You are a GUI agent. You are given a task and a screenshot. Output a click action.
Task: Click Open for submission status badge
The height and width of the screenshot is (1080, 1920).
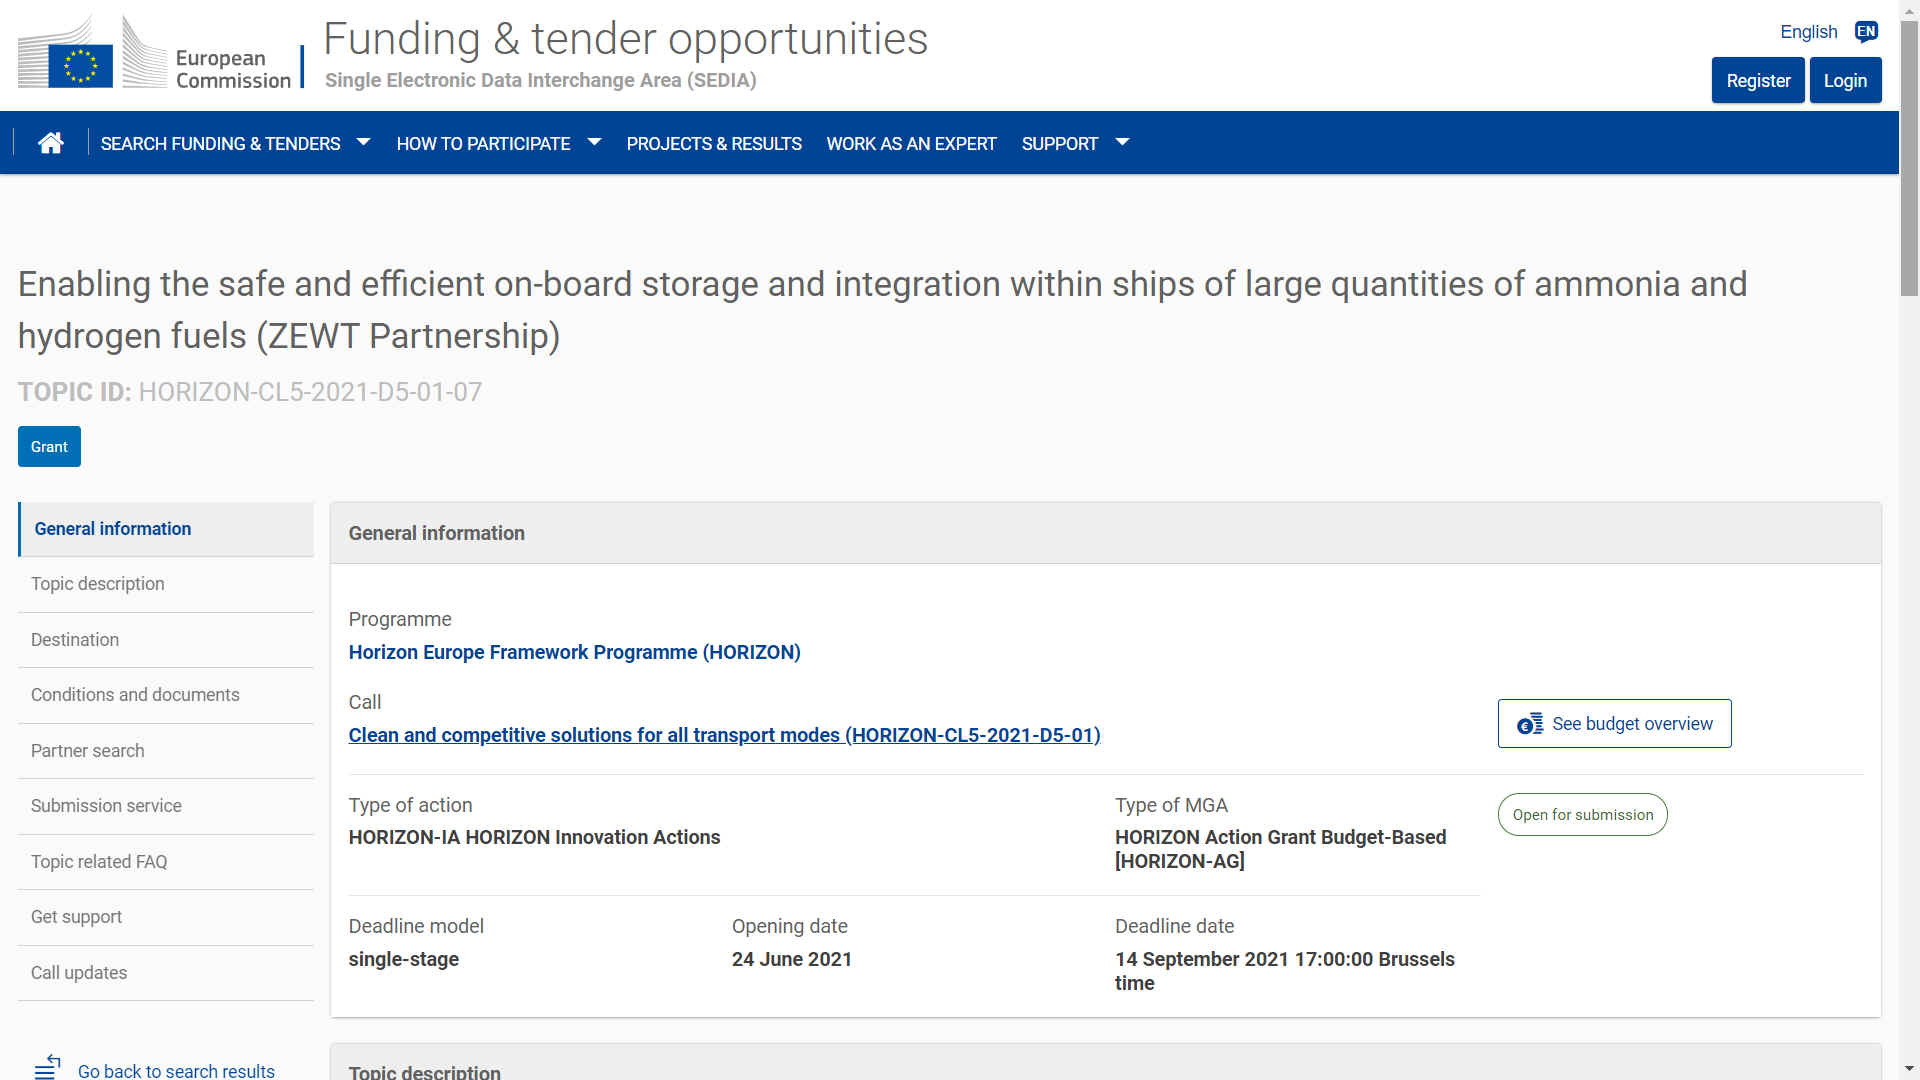pos(1582,815)
